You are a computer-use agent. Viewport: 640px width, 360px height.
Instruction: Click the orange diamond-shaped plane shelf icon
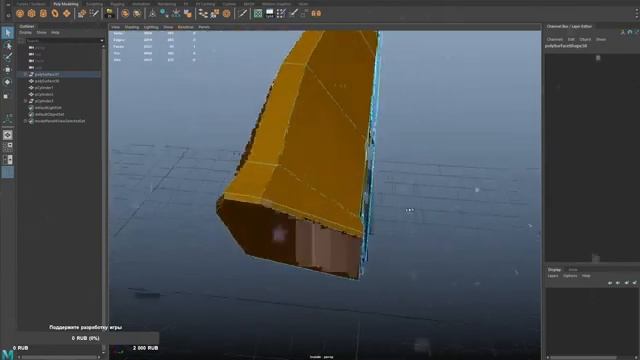pyautogui.click(x=67, y=13)
